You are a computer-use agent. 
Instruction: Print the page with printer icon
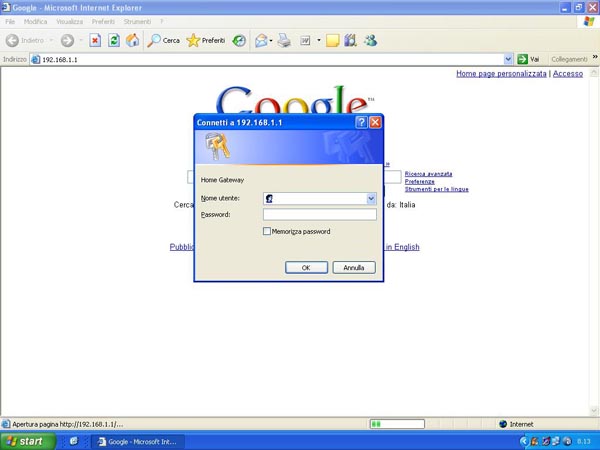pos(284,40)
